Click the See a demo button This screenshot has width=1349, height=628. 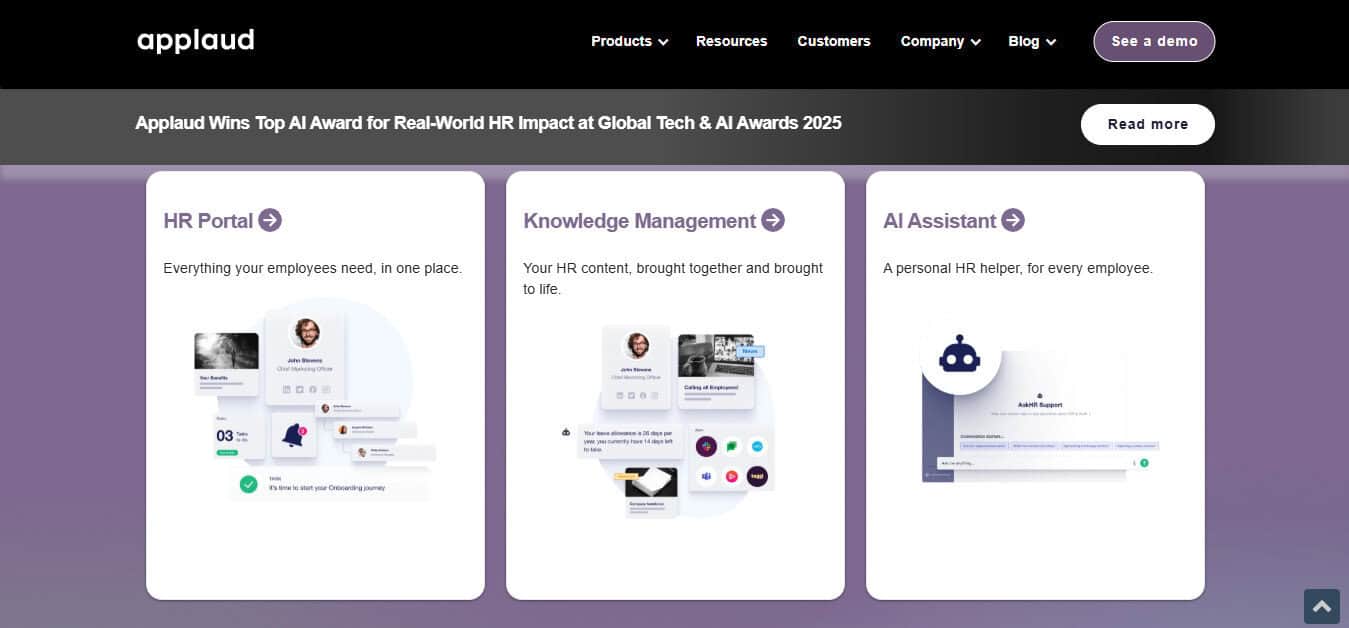click(1154, 41)
